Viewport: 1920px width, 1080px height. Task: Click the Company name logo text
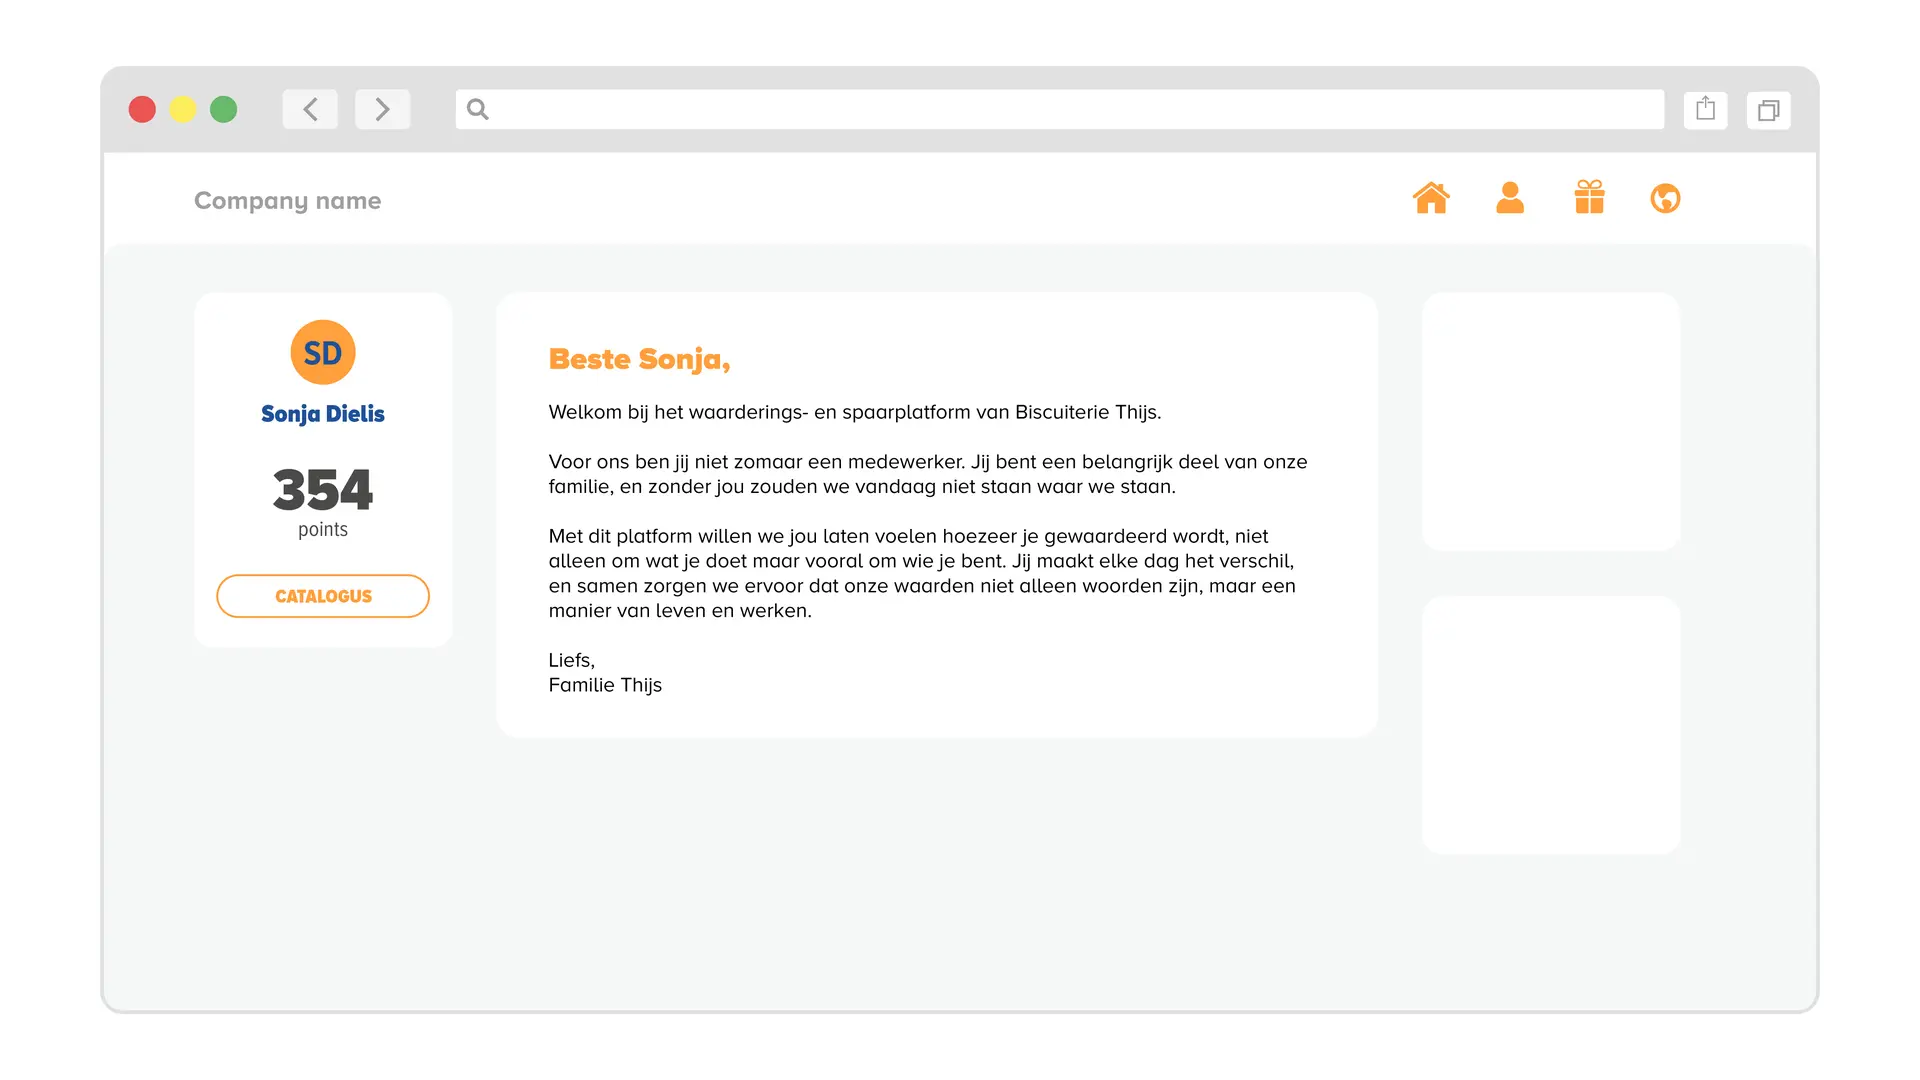(287, 201)
